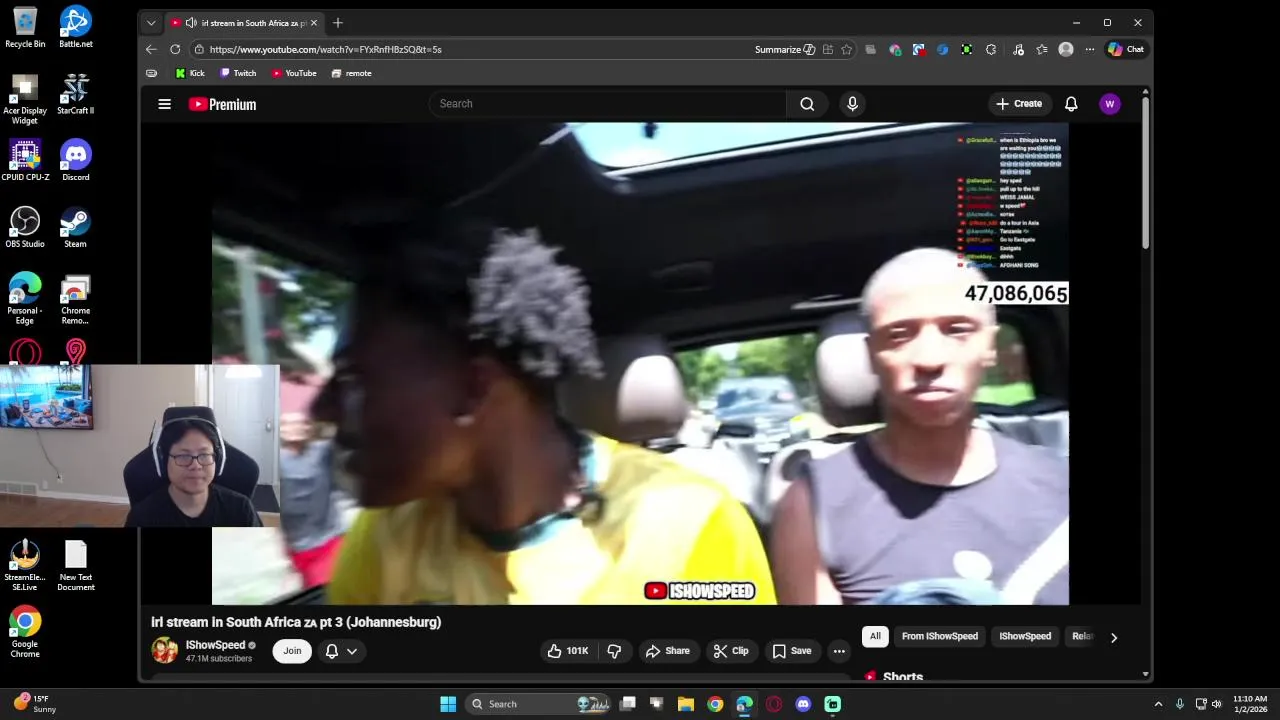Open Copilot Chat in the Edge toolbar
1280x720 pixels.
(1126, 49)
